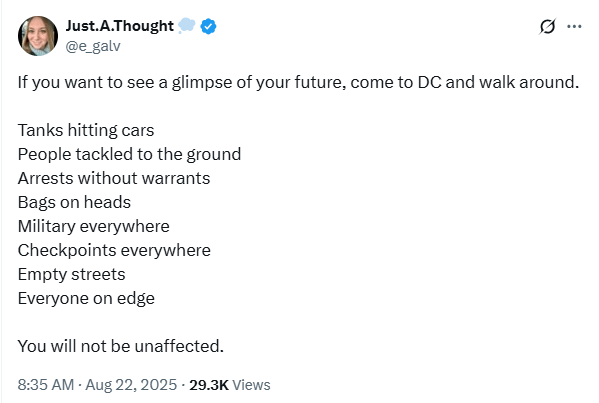Click the 'Empty streets' line
The image size is (599, 403).
pyautogui.click(x=71, y=275)
